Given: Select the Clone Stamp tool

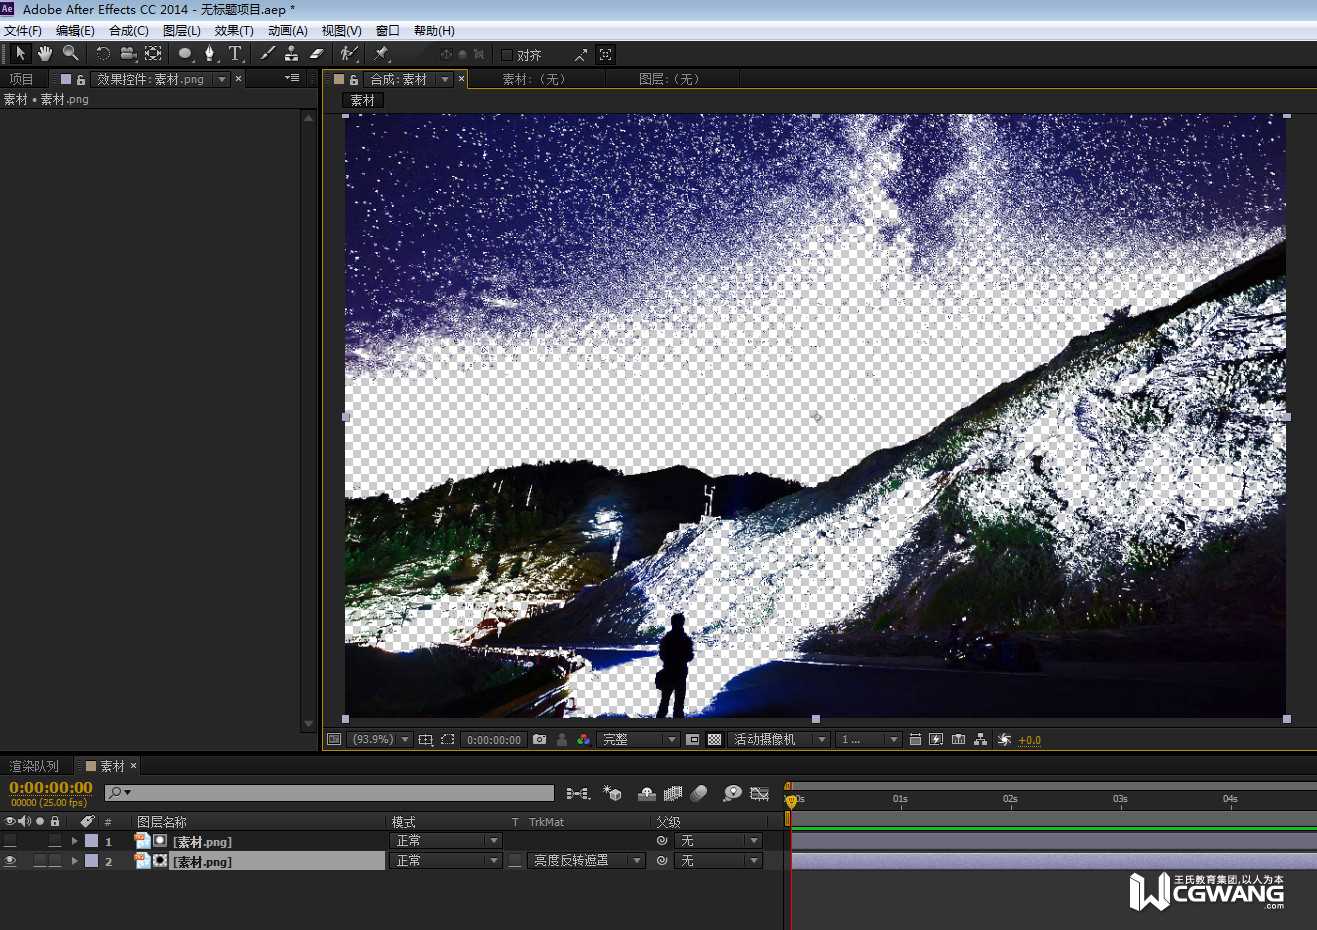Looking at the screenshot, I should point(291,54).
